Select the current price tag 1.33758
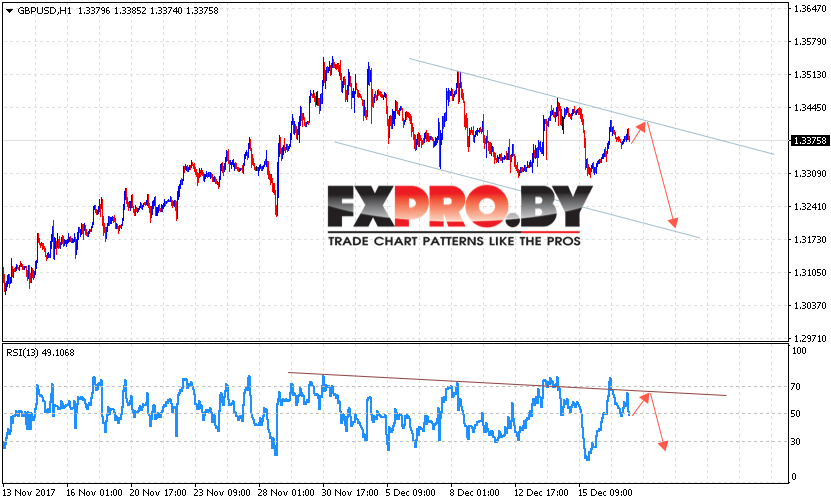 click(809, 140)
